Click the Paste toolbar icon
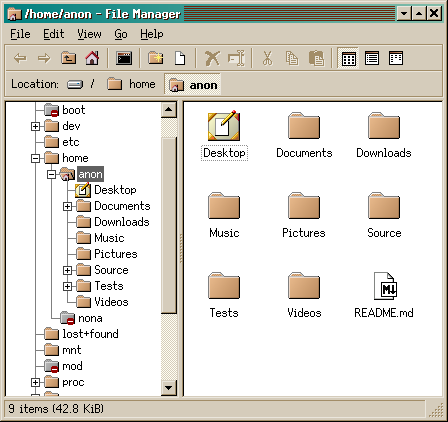The image size is (448, 422). point(316,58)
